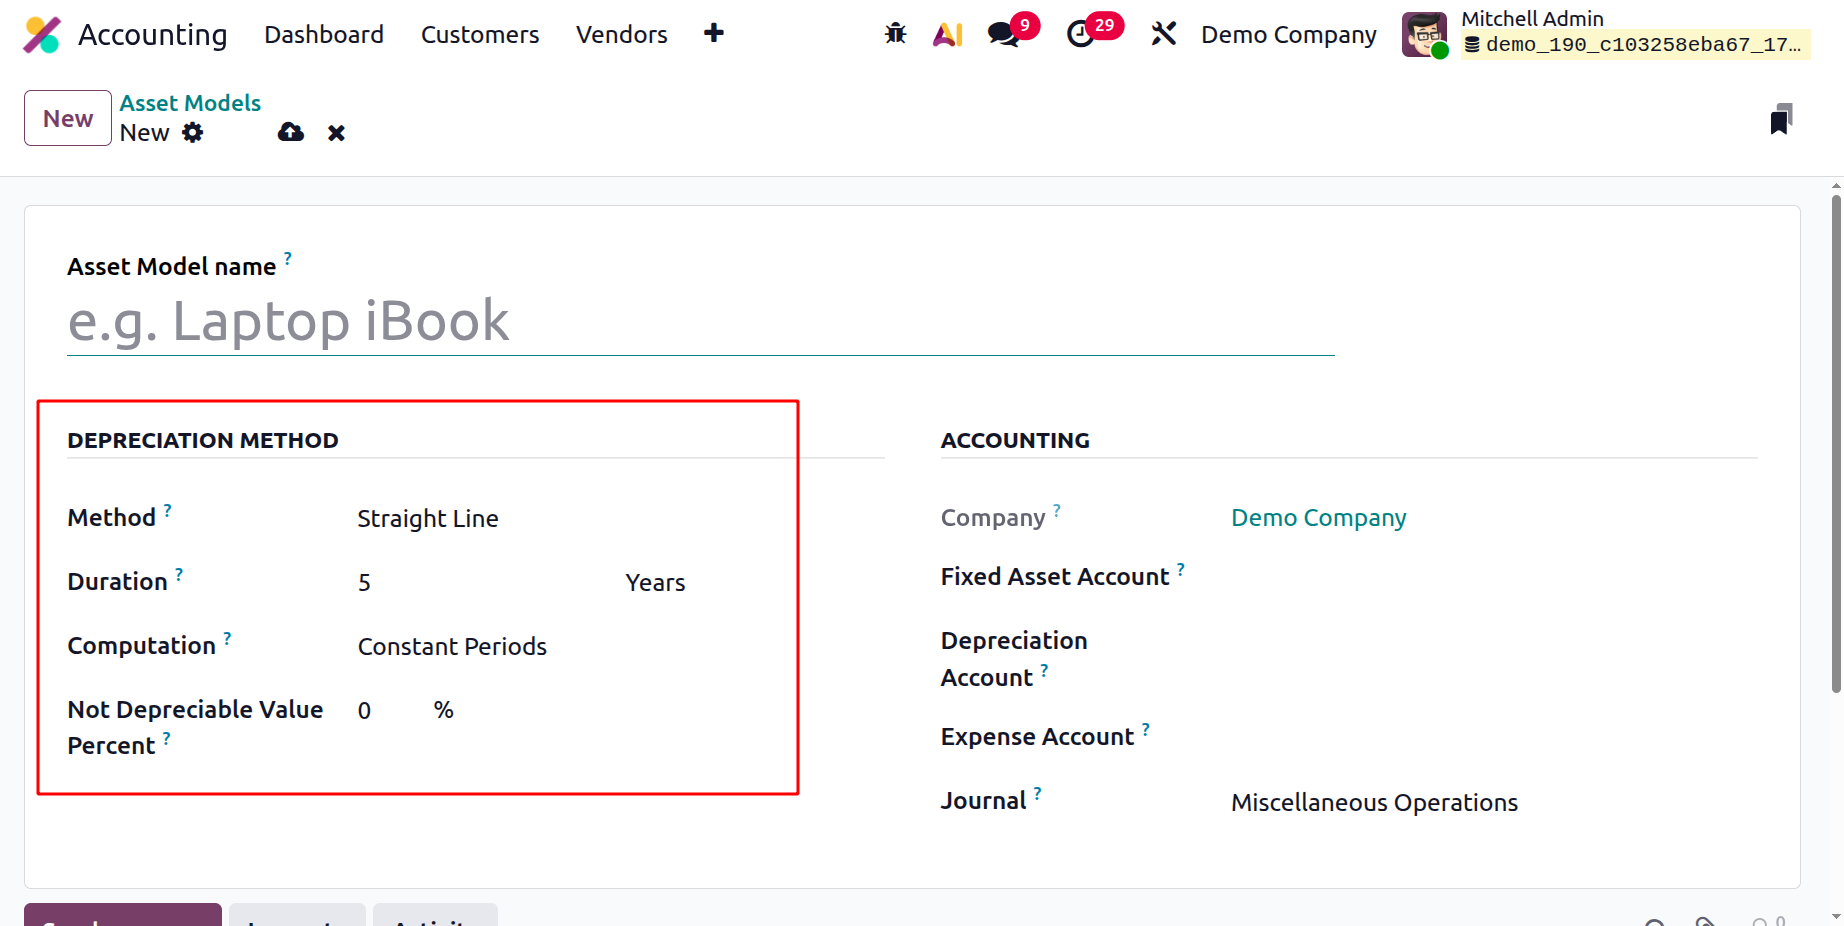Open the tools wrench icon

tap(1163, 34)
